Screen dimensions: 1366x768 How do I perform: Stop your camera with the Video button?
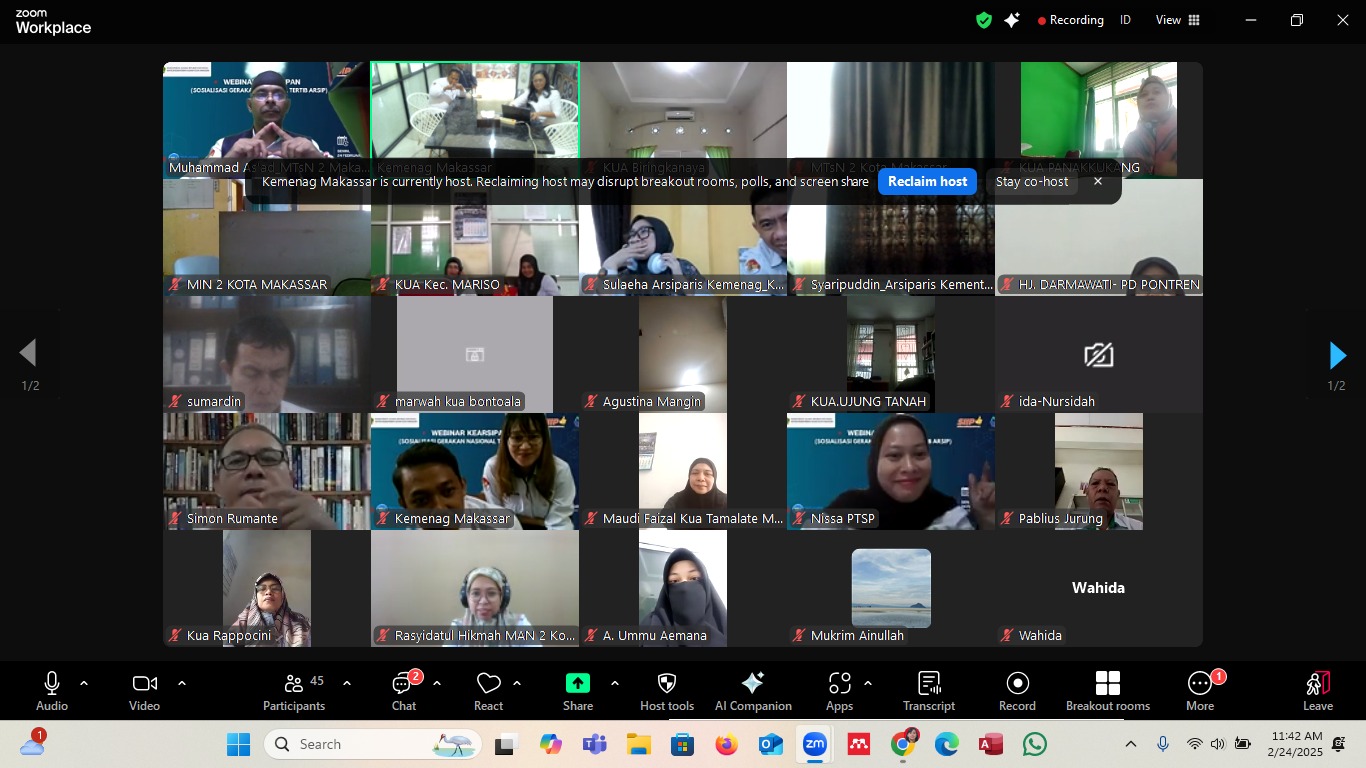coord(143,690)
